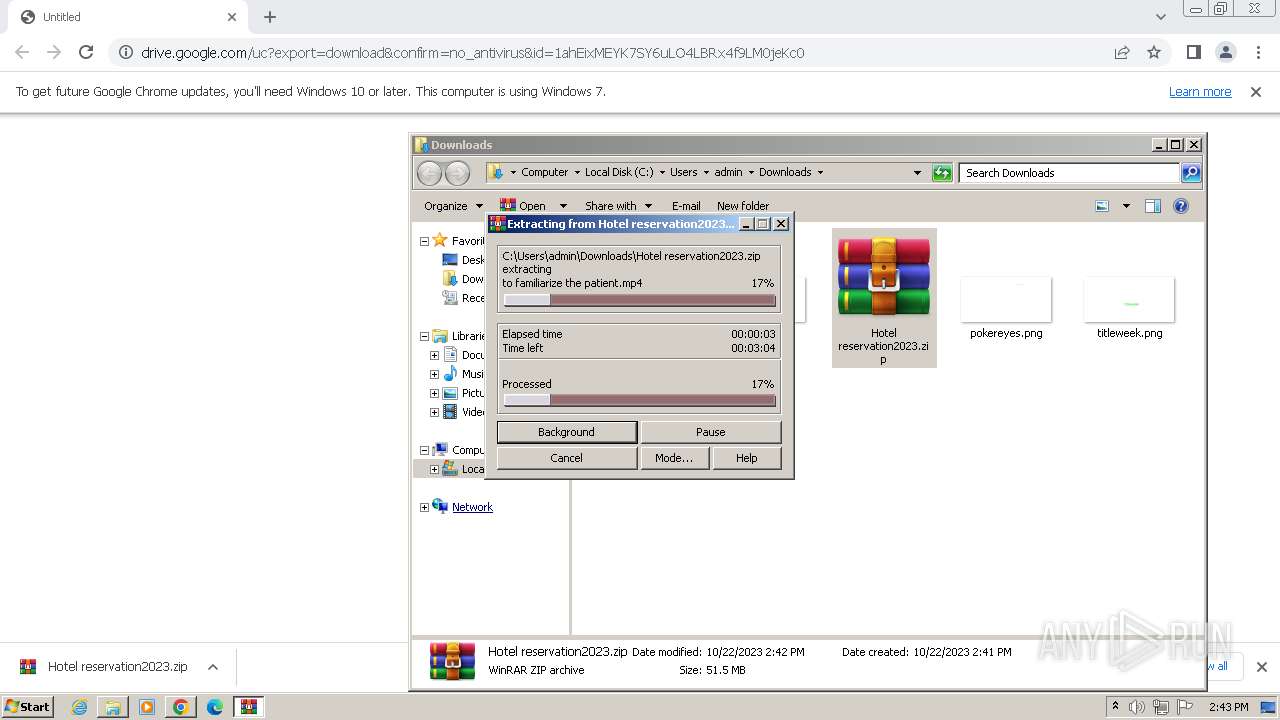Viewport: 1280px width, 720px height.
Task: Click the Background button in WinRAR dialog
Action: pyautogui.click(x=567, y=432)
